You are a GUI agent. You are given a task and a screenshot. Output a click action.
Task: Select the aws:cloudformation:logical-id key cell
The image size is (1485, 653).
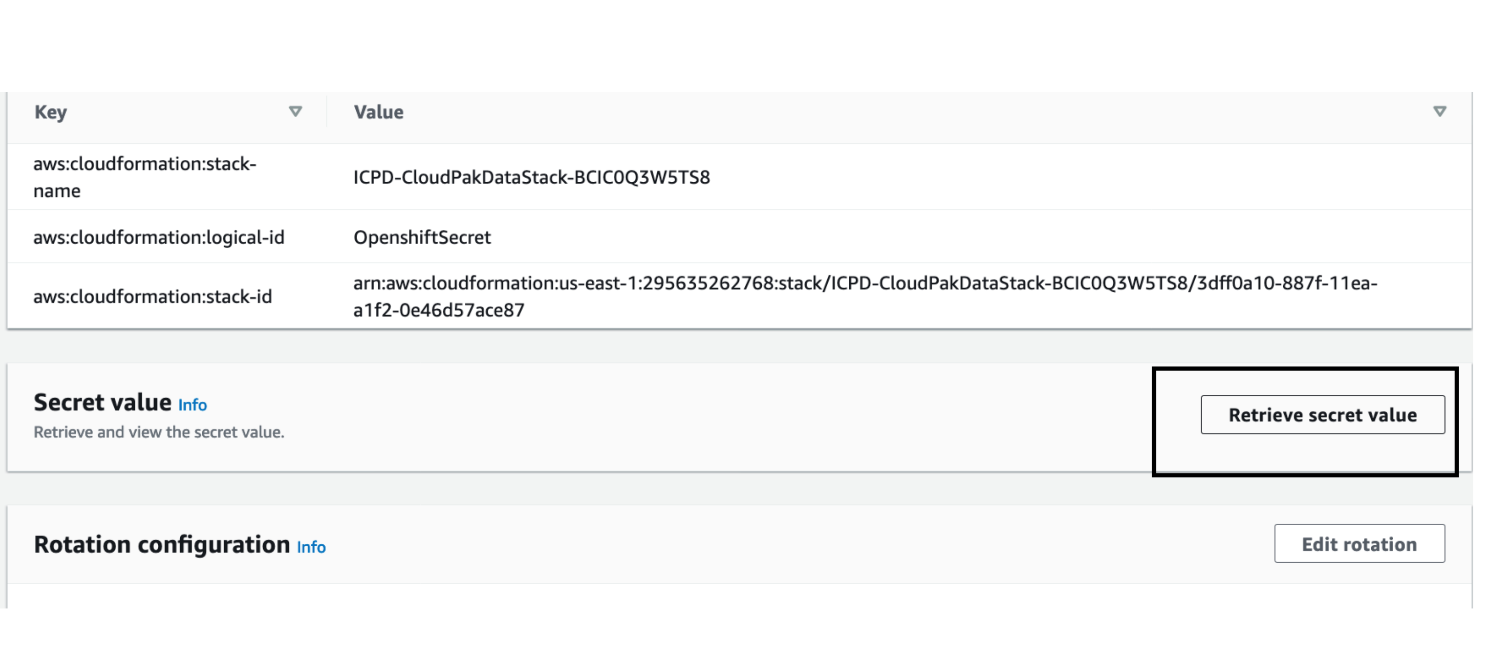[159, 237]
